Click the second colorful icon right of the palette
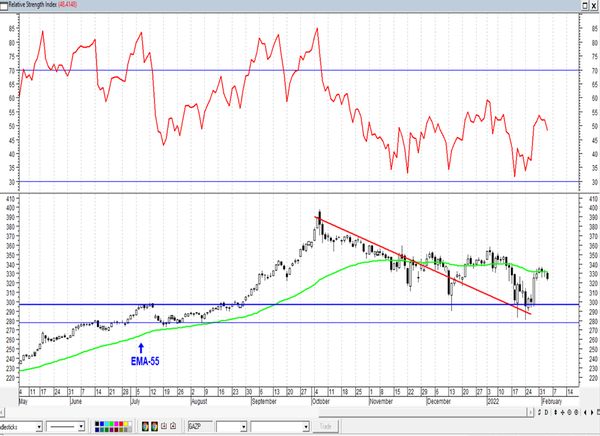Screen dimensions: 600x436 tap(153, 426)
